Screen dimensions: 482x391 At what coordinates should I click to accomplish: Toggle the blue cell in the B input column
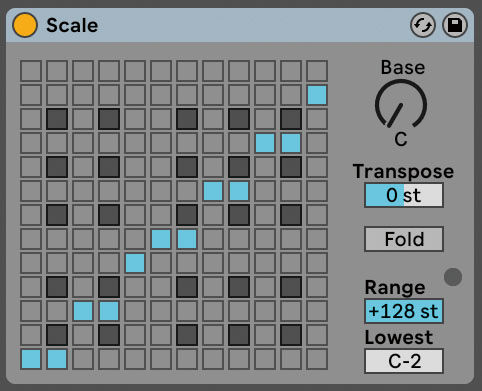click(317, 95)
